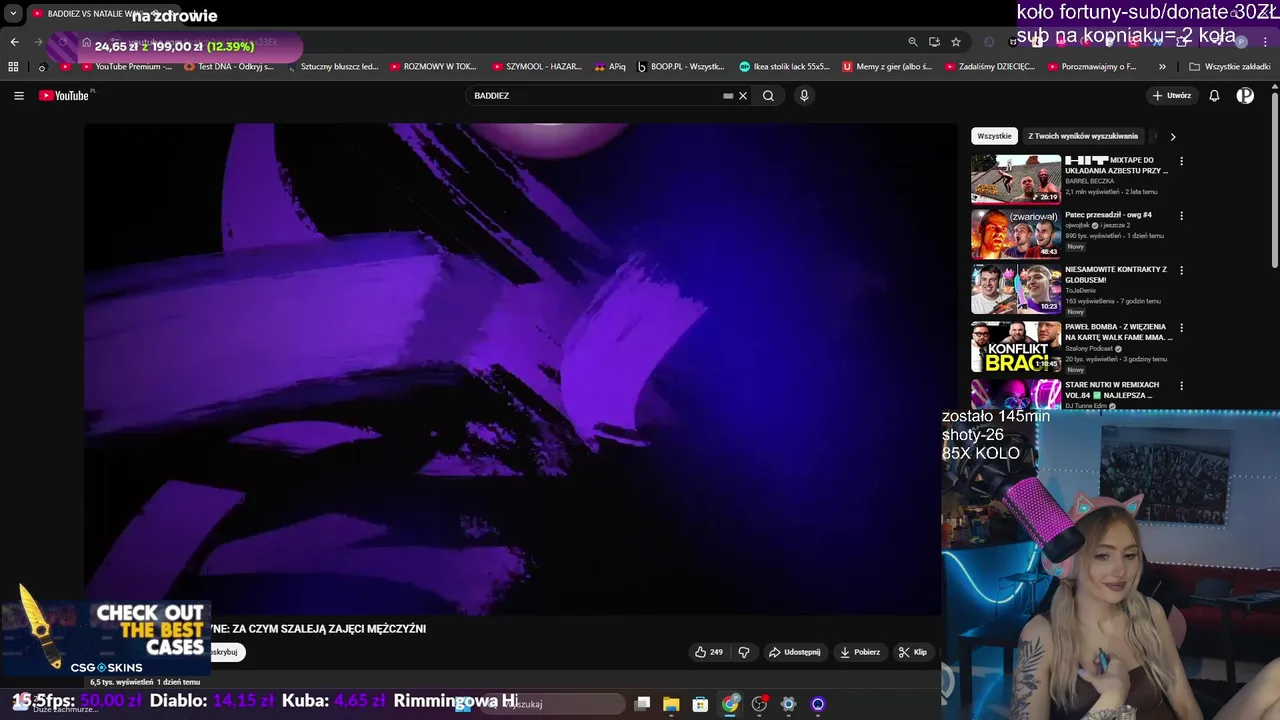
Task: Open the Porozmawiajmy o F bookmark
Action: pos(1092,67)
